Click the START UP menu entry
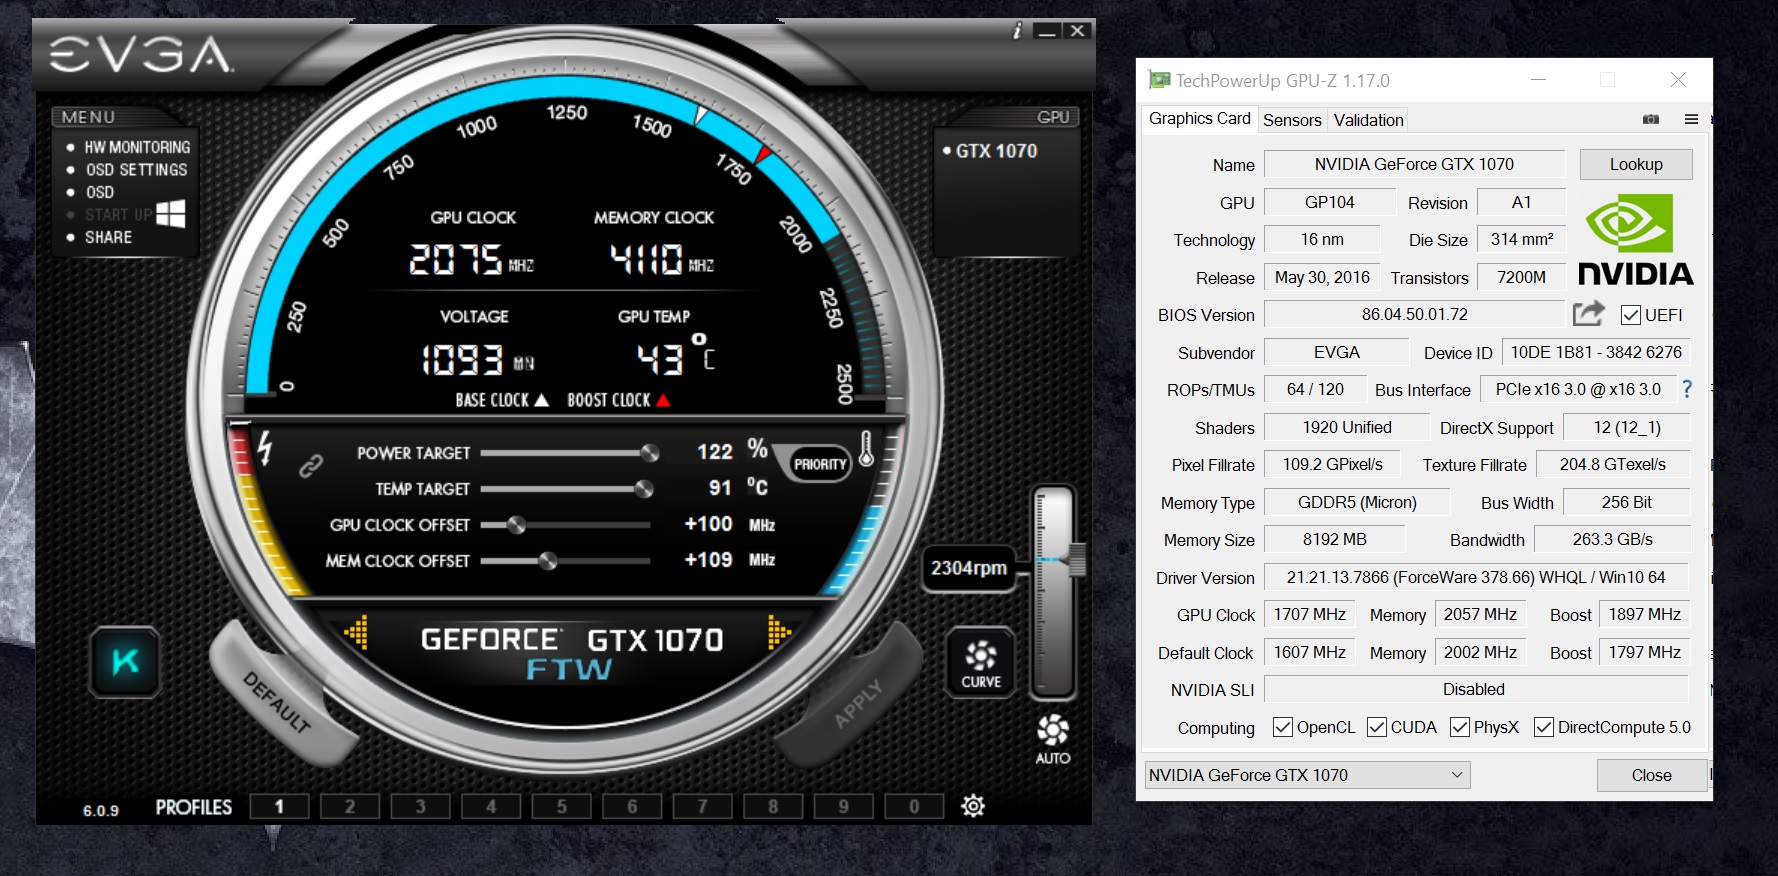This screenshot has height=876, width=1778. point(118,214)
